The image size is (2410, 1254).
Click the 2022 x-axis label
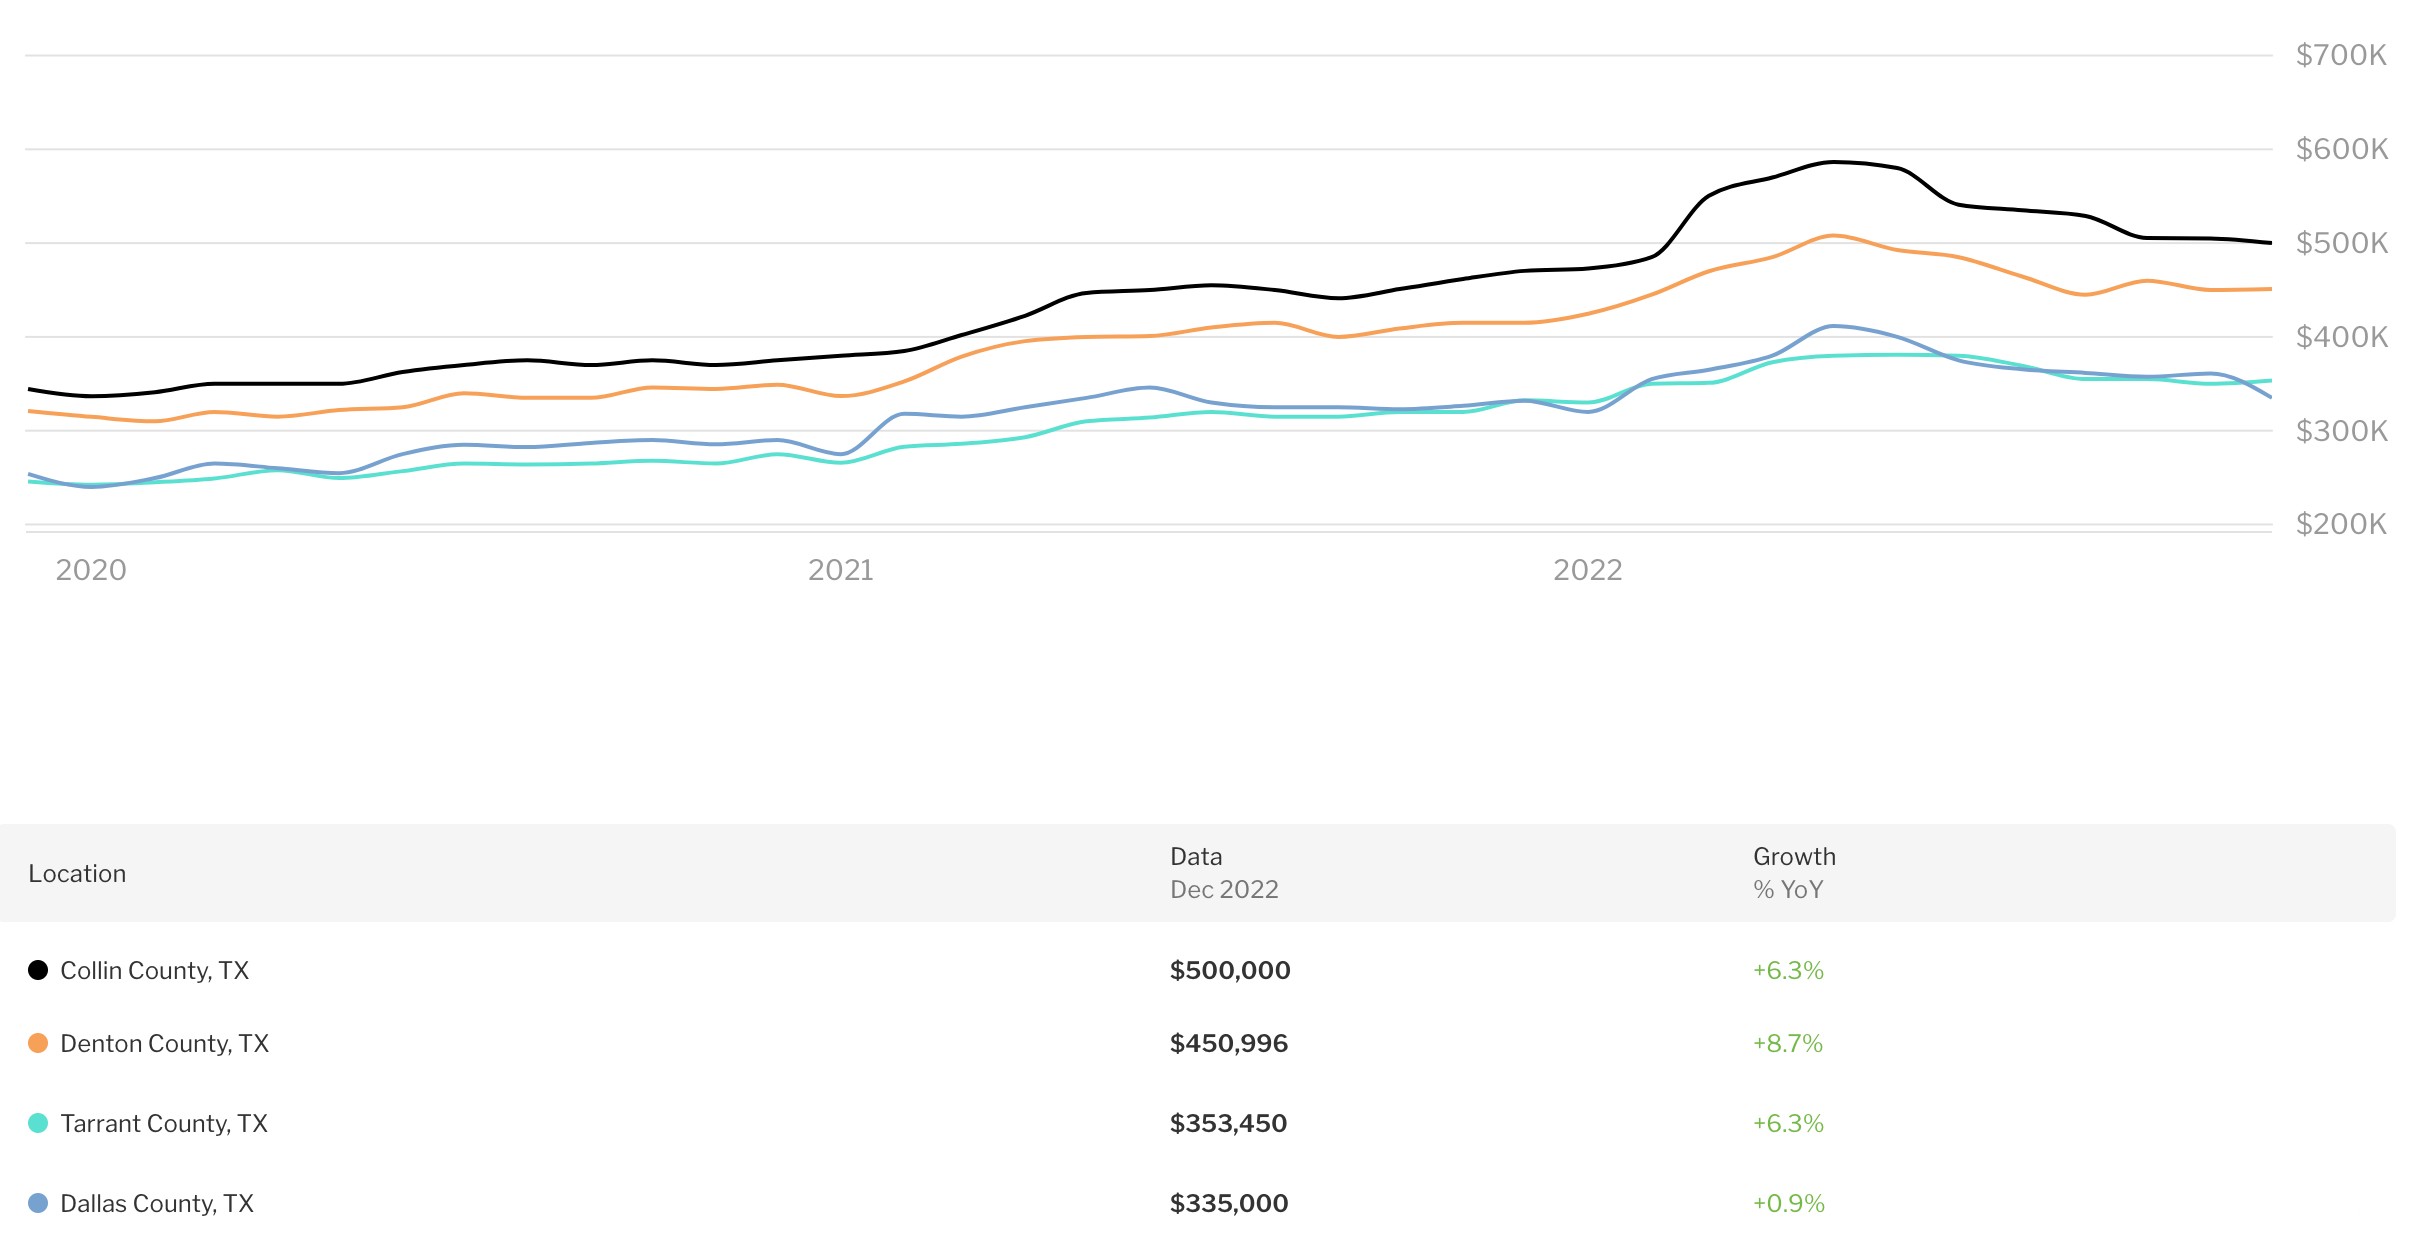pos(1587,570)
